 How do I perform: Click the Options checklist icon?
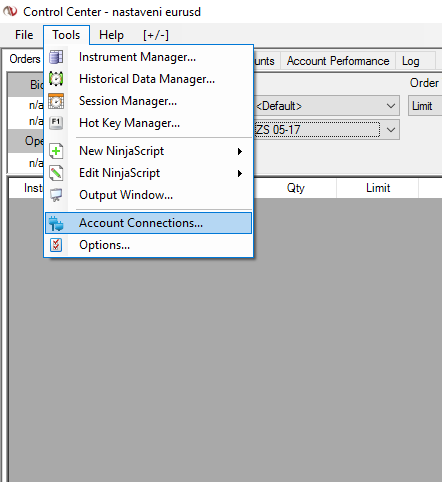pyautogui.click(x=56, y=245)
